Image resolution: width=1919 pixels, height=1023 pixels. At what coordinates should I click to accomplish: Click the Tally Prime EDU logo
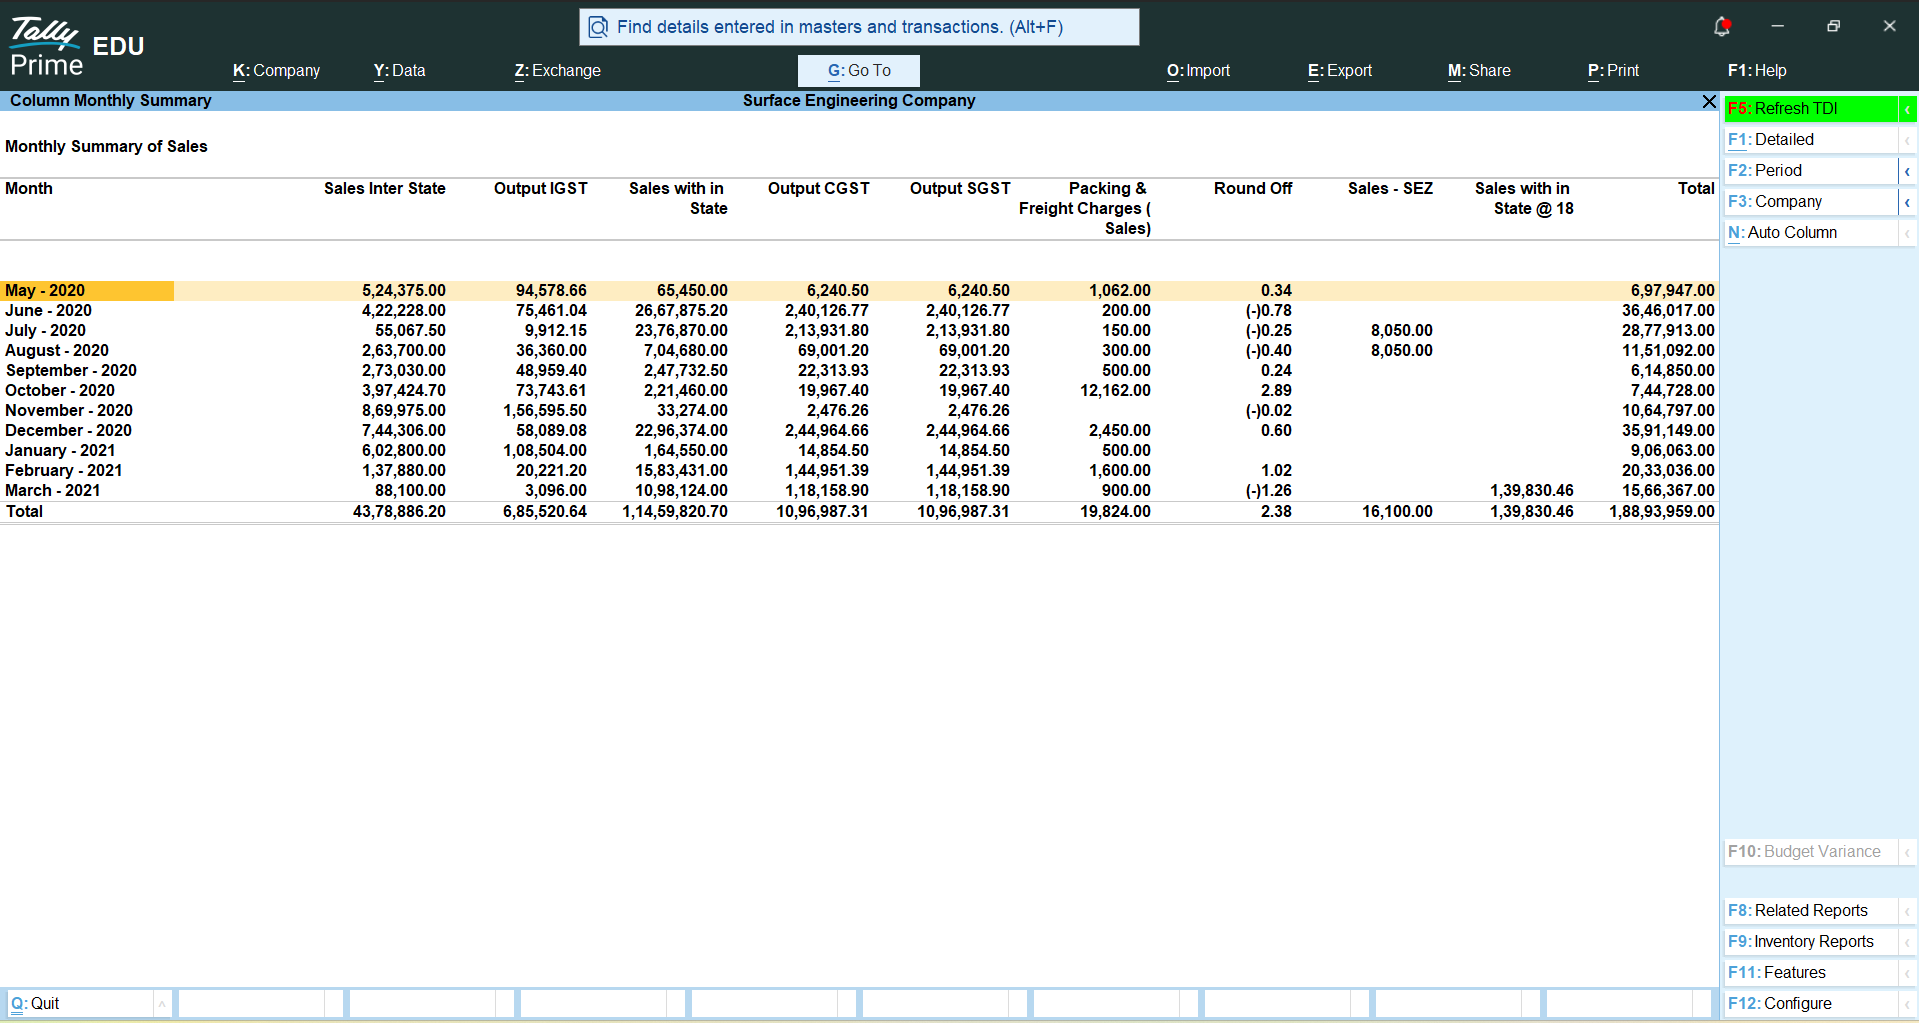[x=77, y=47]
